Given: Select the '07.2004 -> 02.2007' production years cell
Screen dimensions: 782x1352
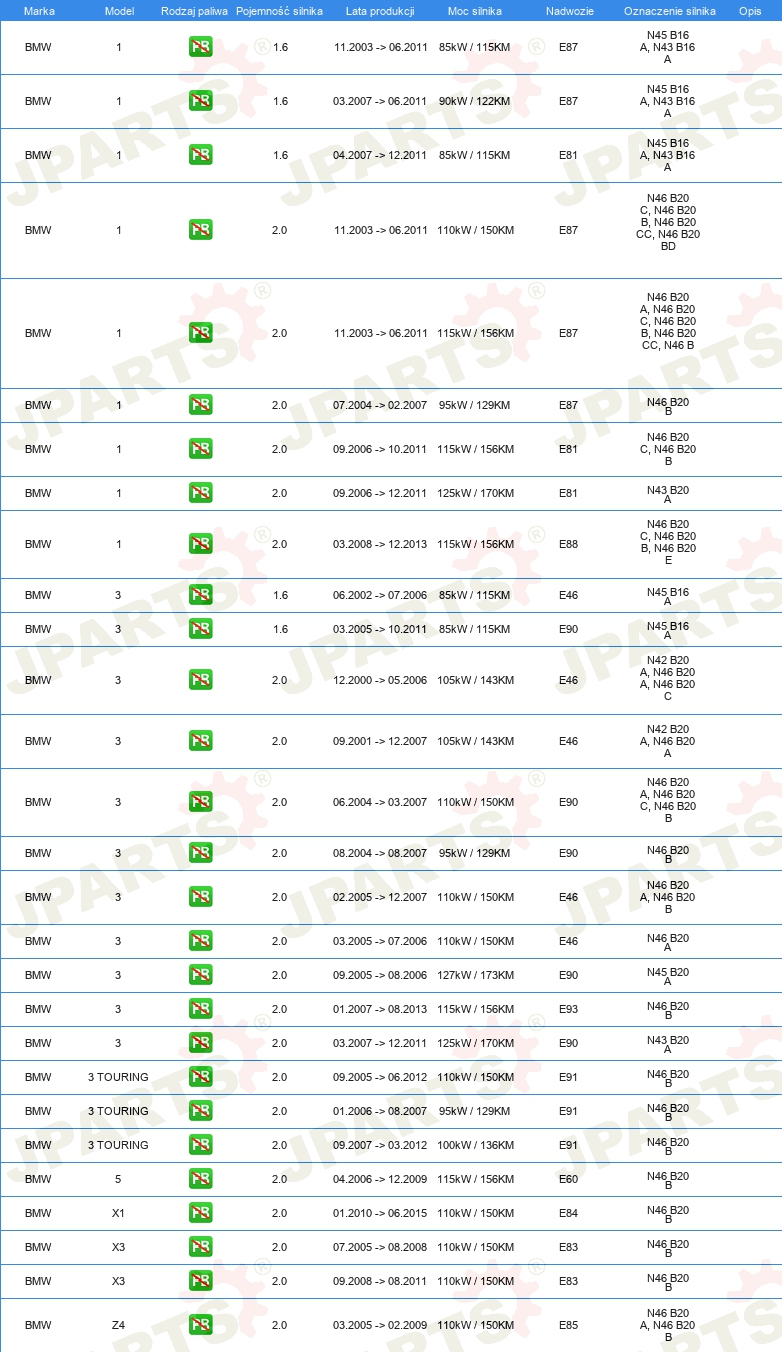Looking at the screenshot, I should [380, 405].
